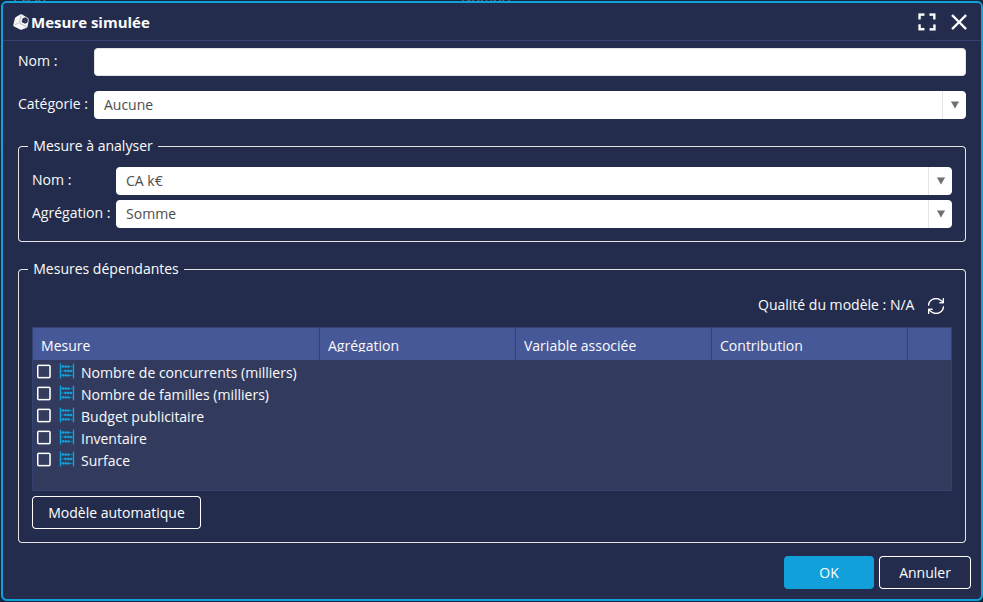Cancel the dialog with Annuler

[924, 572]
